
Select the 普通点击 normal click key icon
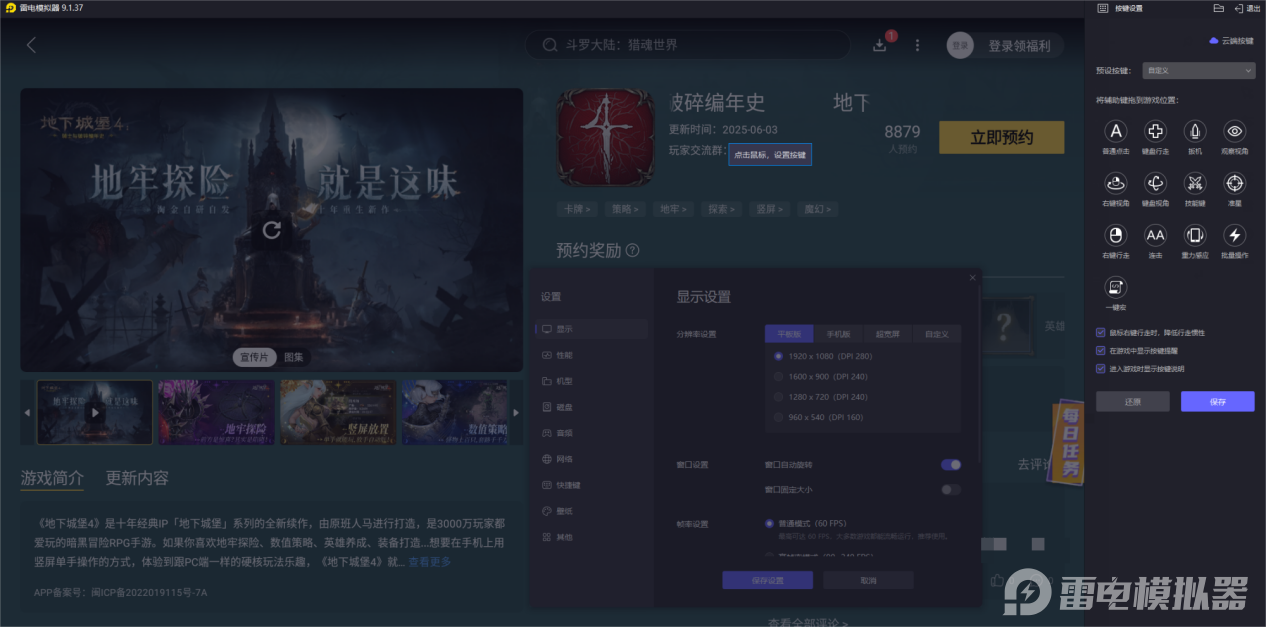point(1116,131)
